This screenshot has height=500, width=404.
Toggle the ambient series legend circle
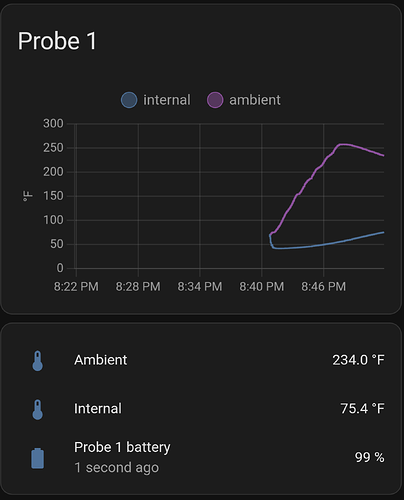215,100
